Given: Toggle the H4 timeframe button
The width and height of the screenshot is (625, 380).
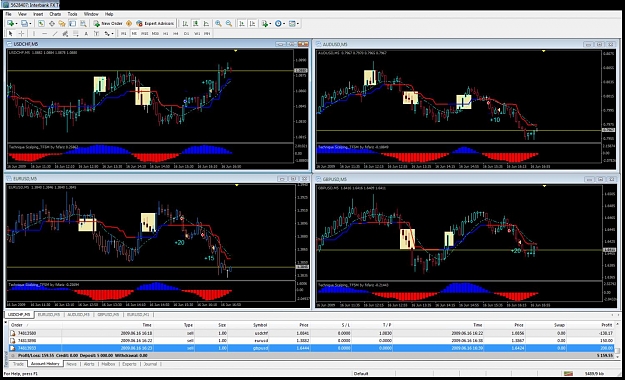Looking at the screenshot, I should (176, 34).
